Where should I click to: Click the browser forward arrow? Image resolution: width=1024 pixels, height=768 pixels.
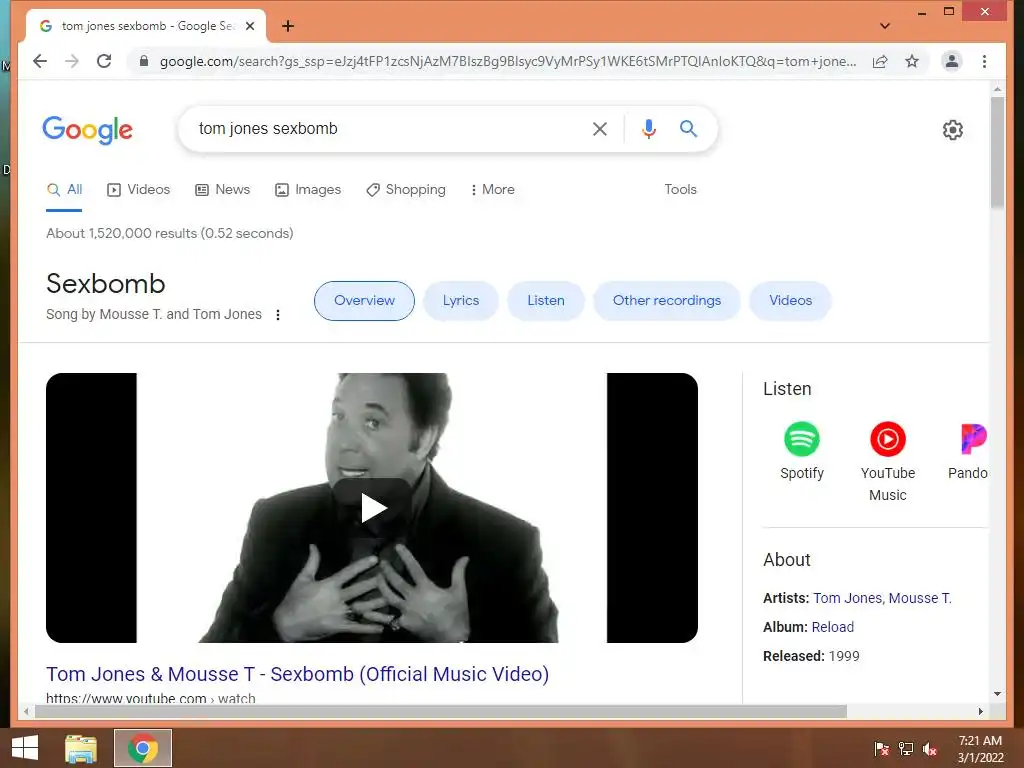coord(72,61)
